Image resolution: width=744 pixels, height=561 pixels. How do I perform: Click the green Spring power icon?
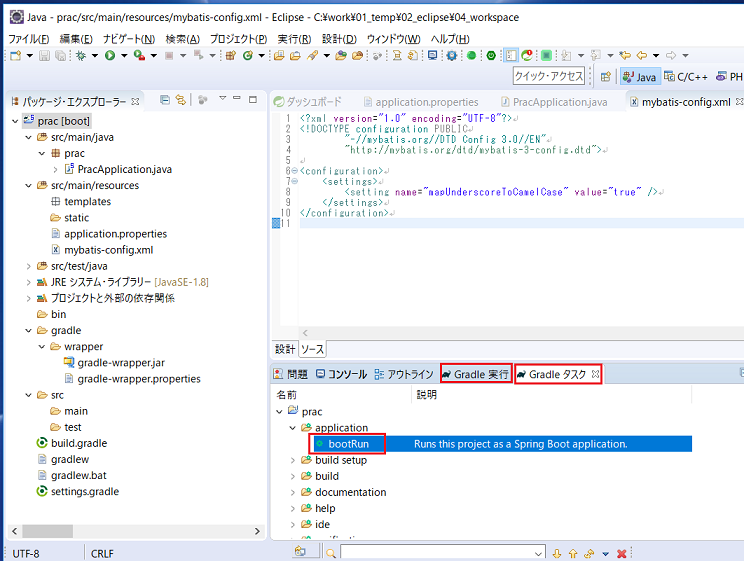pyautogui.click(x=491, y=56)
